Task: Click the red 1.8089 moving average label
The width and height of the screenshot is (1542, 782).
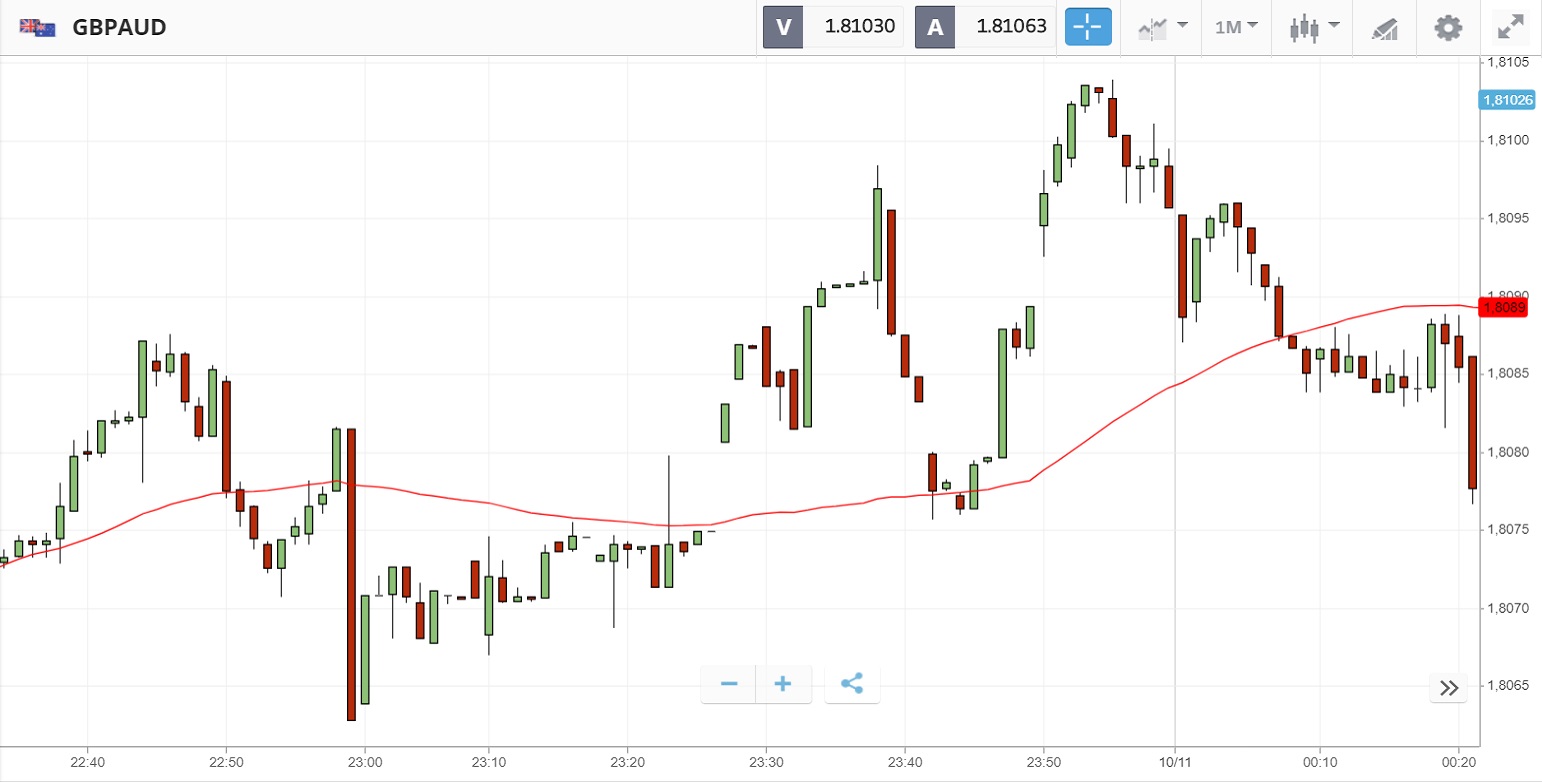Action: (x=1504, y=307)
